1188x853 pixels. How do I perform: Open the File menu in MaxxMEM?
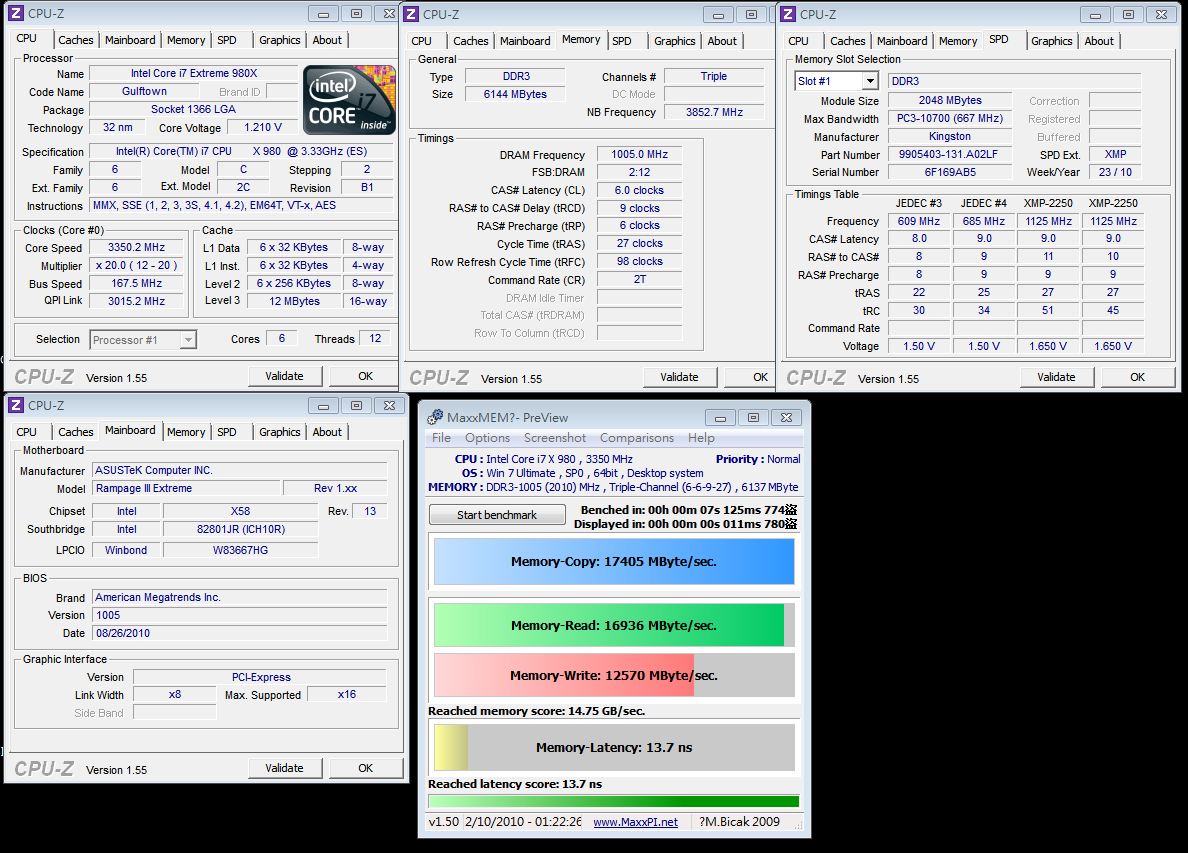coord(441,438)
